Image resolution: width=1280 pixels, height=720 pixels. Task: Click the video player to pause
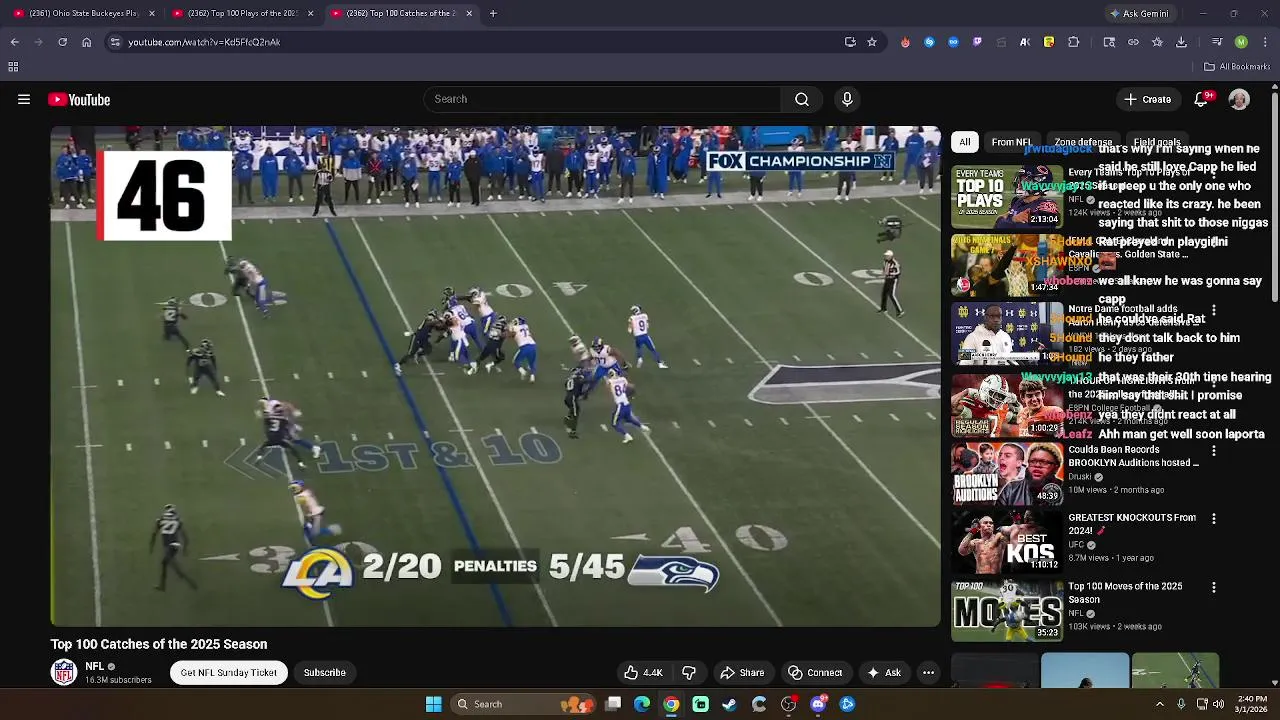coord(495,376)
